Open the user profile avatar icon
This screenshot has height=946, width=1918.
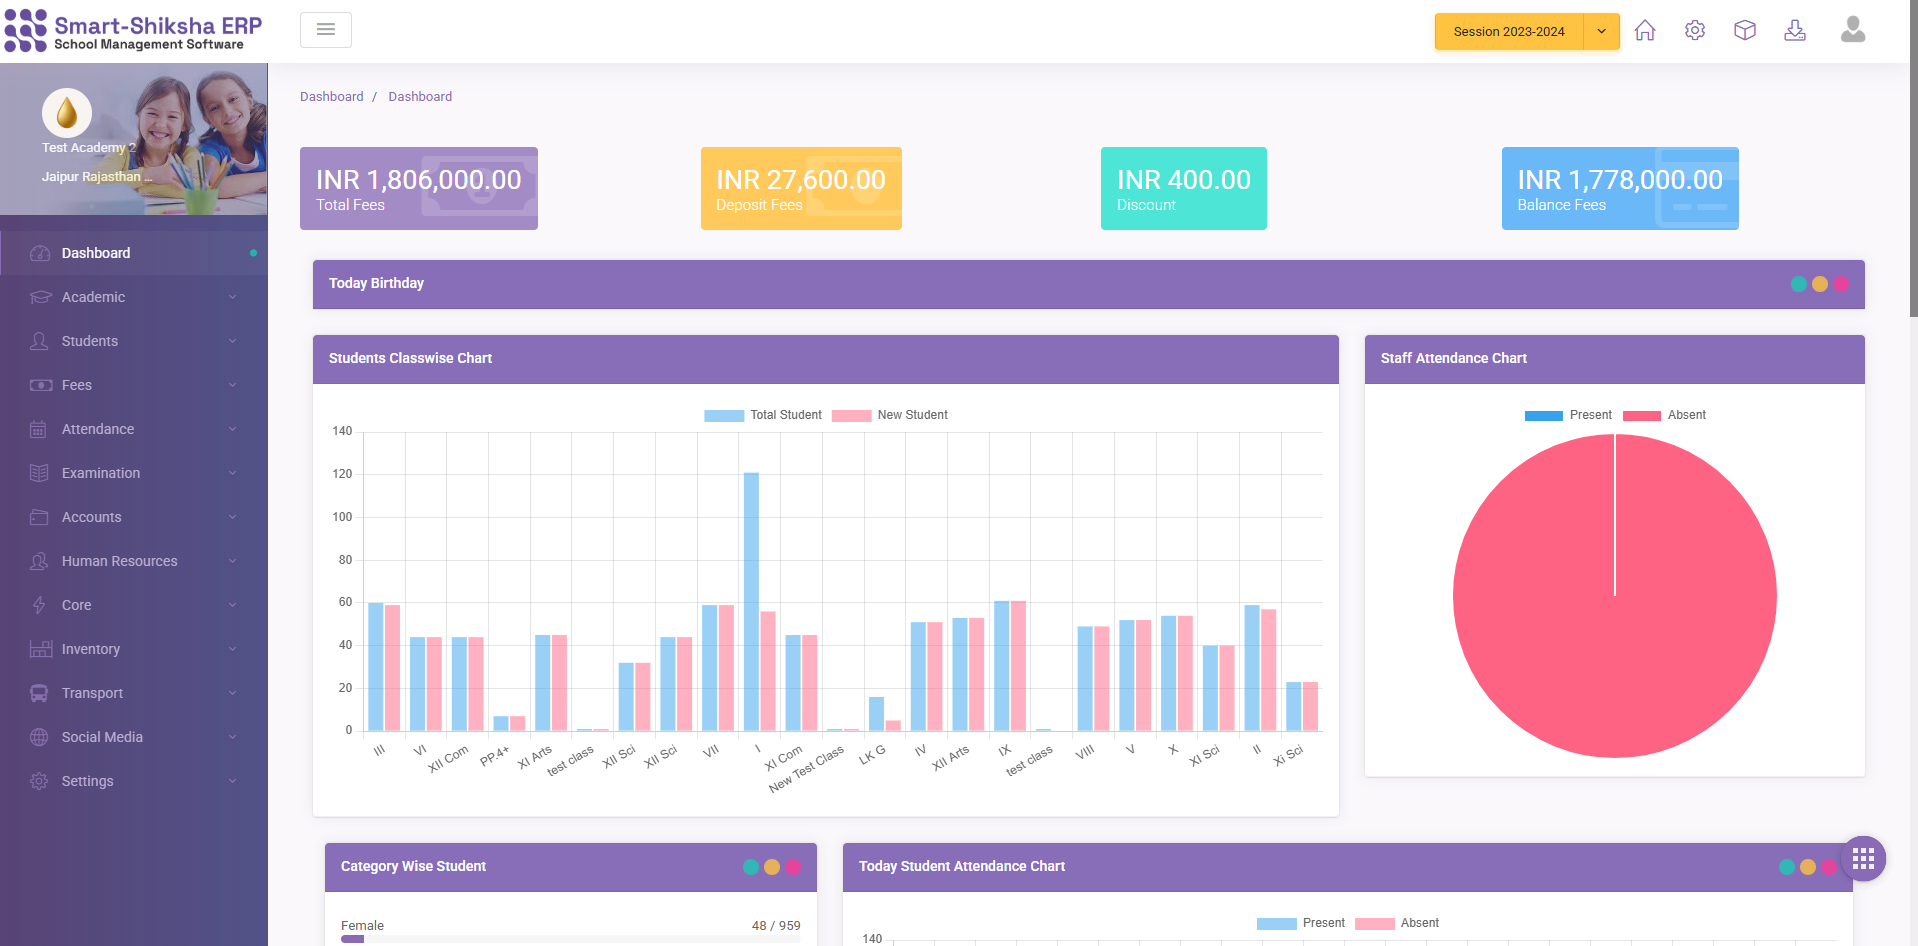click(x=1853, y=30)
